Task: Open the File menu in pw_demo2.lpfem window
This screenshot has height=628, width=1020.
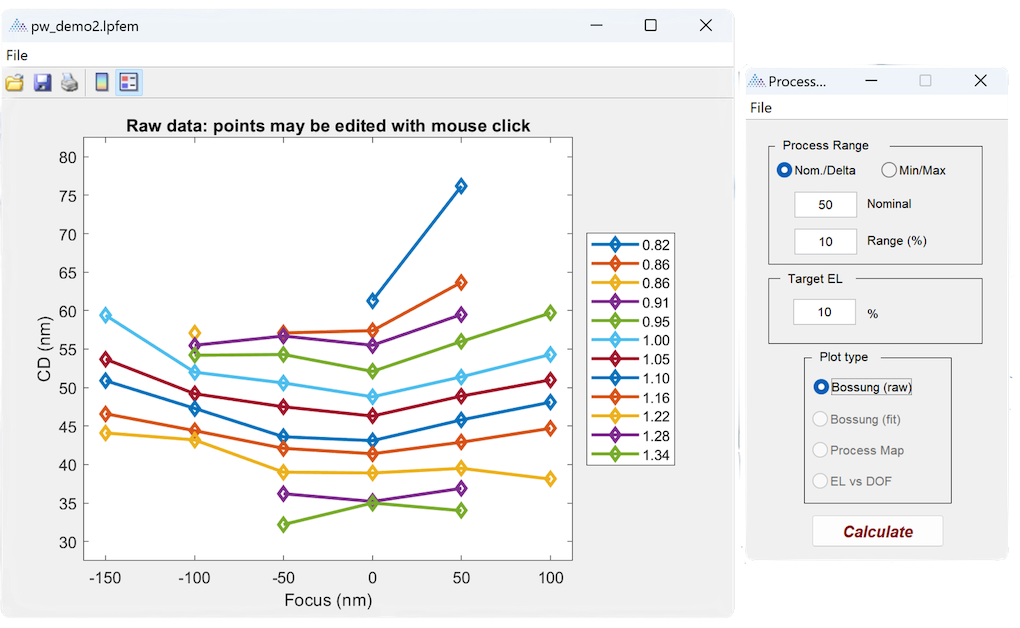Action: [x=17, y=55]
